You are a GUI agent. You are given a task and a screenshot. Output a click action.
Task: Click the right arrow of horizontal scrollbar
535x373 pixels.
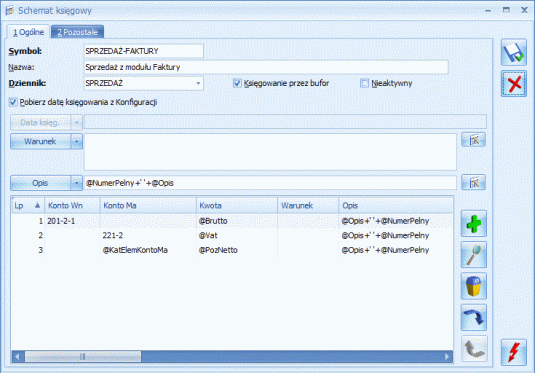tap(447, 357)
